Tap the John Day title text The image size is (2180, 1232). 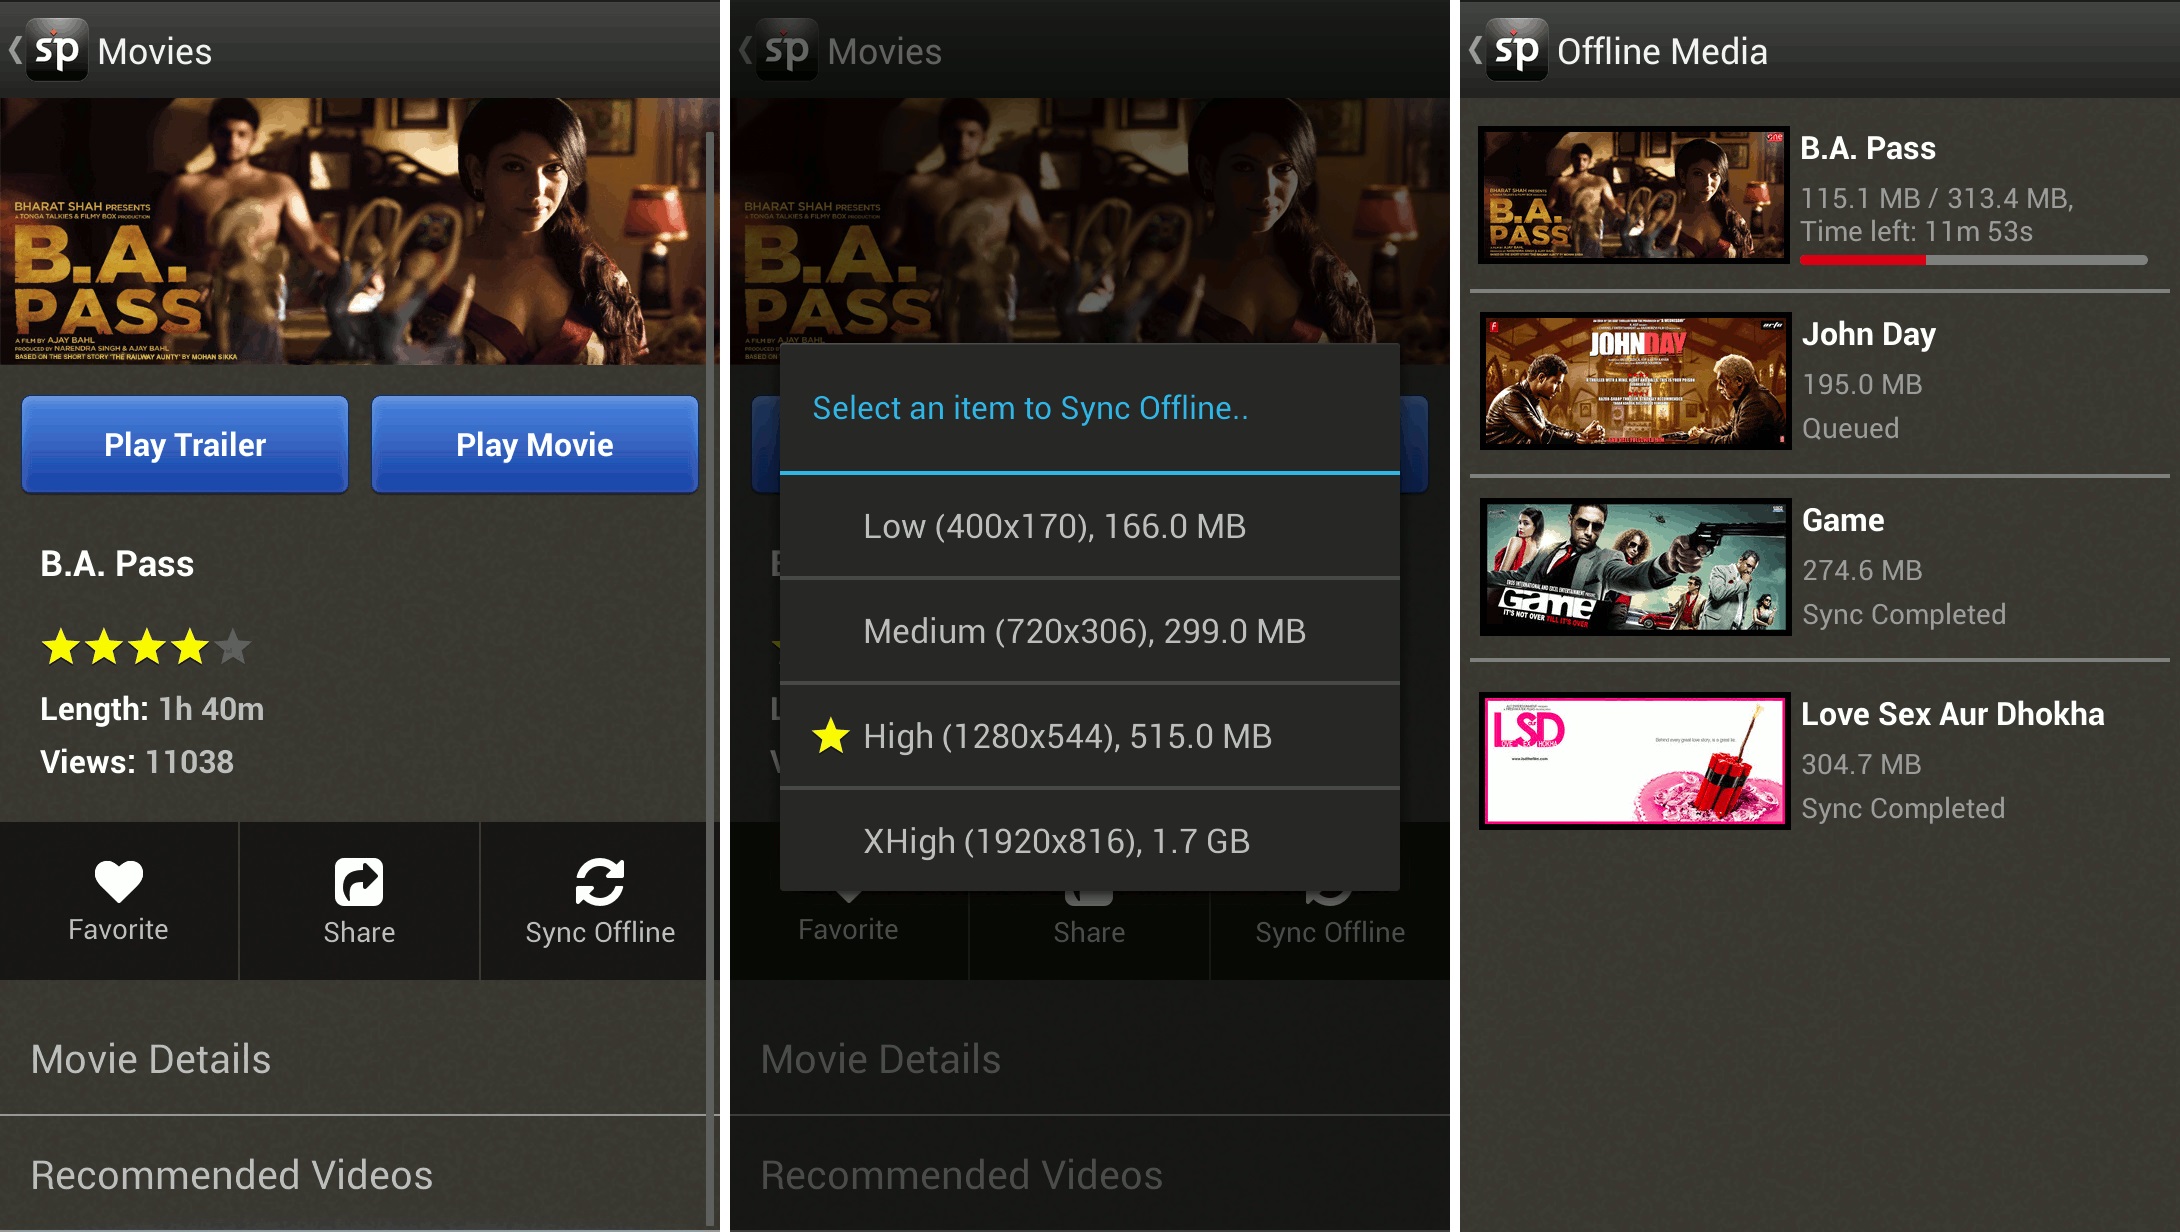pyautogui.click(x=1869, y=334)
